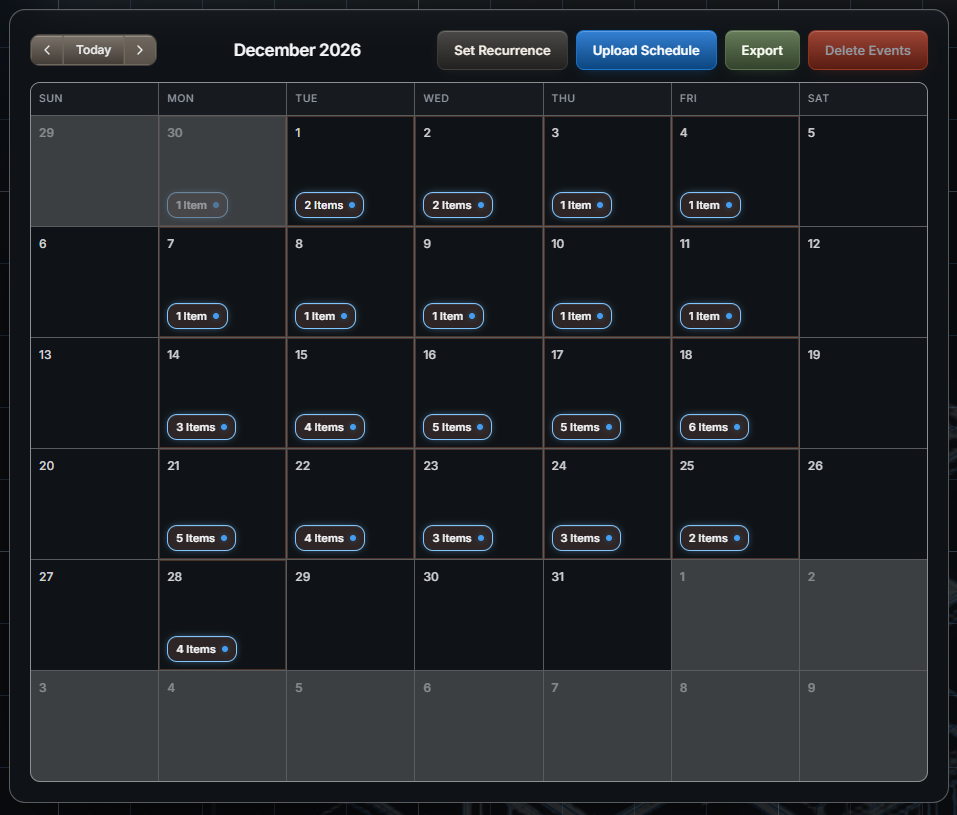Open the 6 Items badge on December 18
Screen dimensions: 957x815
point(714,427)
